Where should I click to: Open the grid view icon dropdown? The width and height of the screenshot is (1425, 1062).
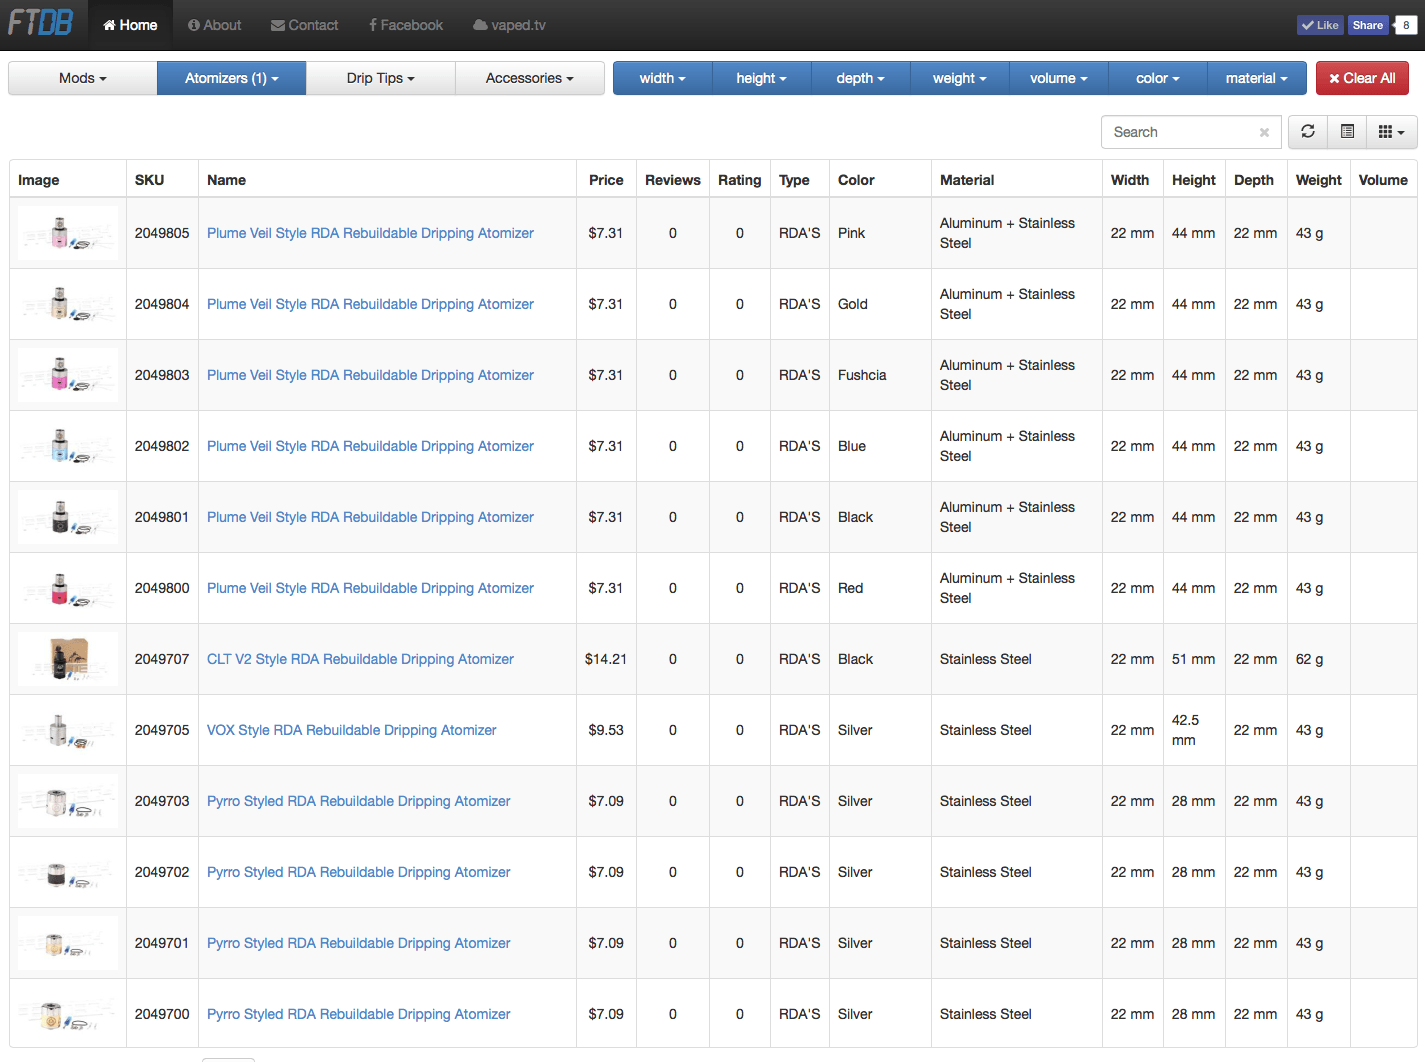[1391, 131]
